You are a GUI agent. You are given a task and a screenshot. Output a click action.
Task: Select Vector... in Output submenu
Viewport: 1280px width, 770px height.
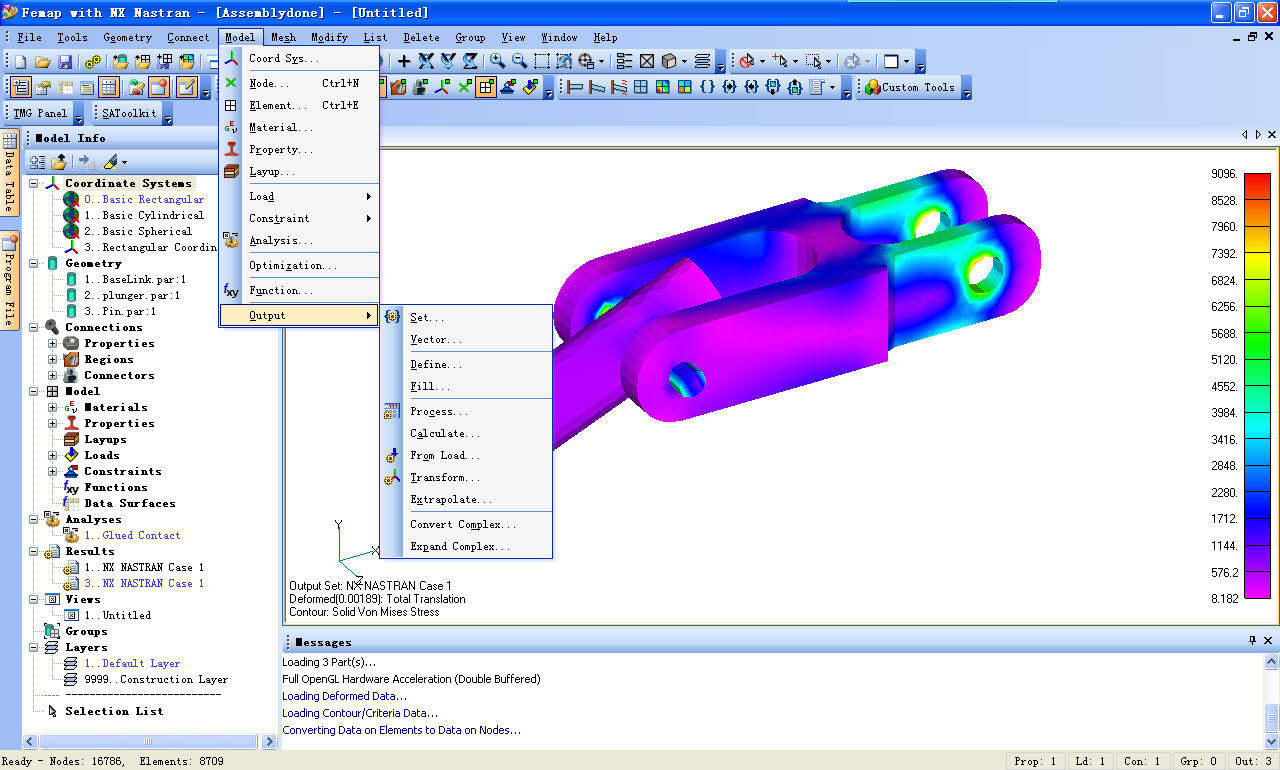466,339
